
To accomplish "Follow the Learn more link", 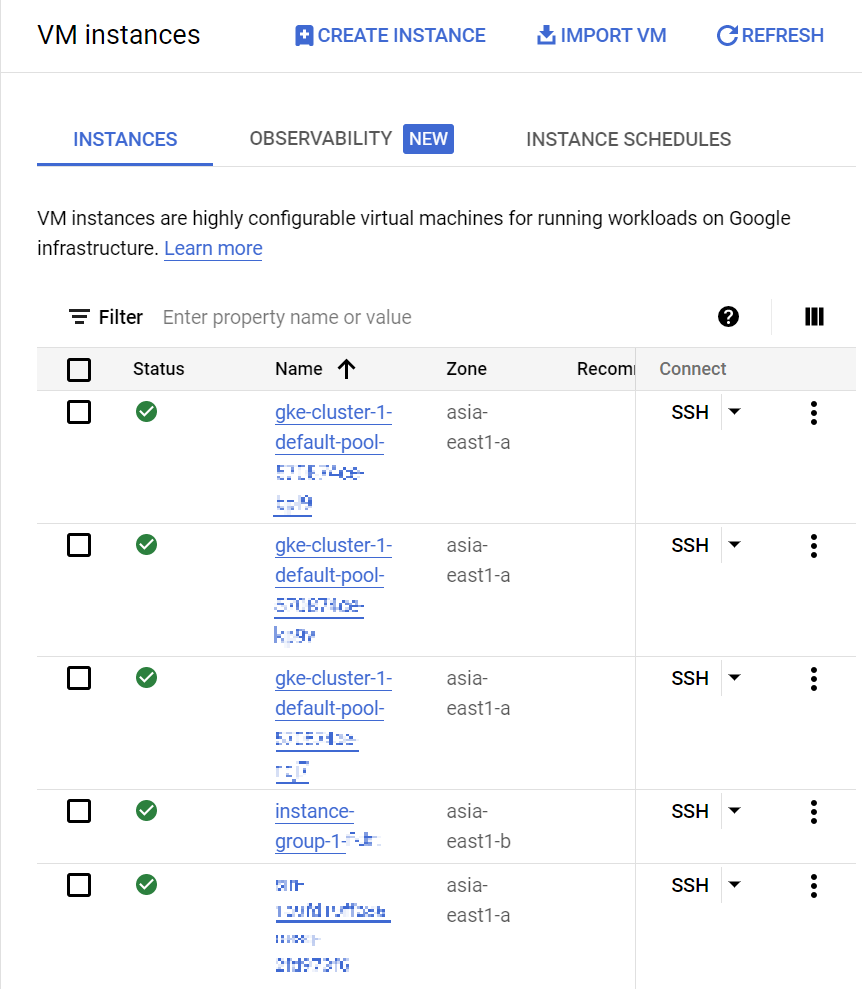I will pyautogui.click(x=213, y=249).
